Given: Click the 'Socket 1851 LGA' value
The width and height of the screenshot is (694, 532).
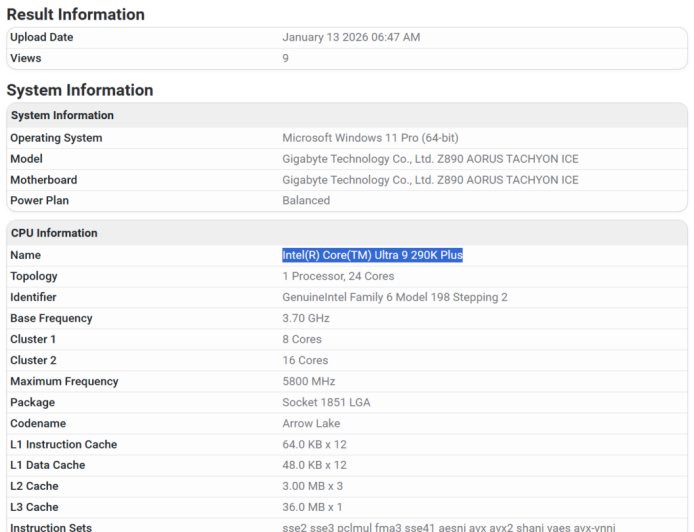Looking at the screenshot, I should (326, 402).
